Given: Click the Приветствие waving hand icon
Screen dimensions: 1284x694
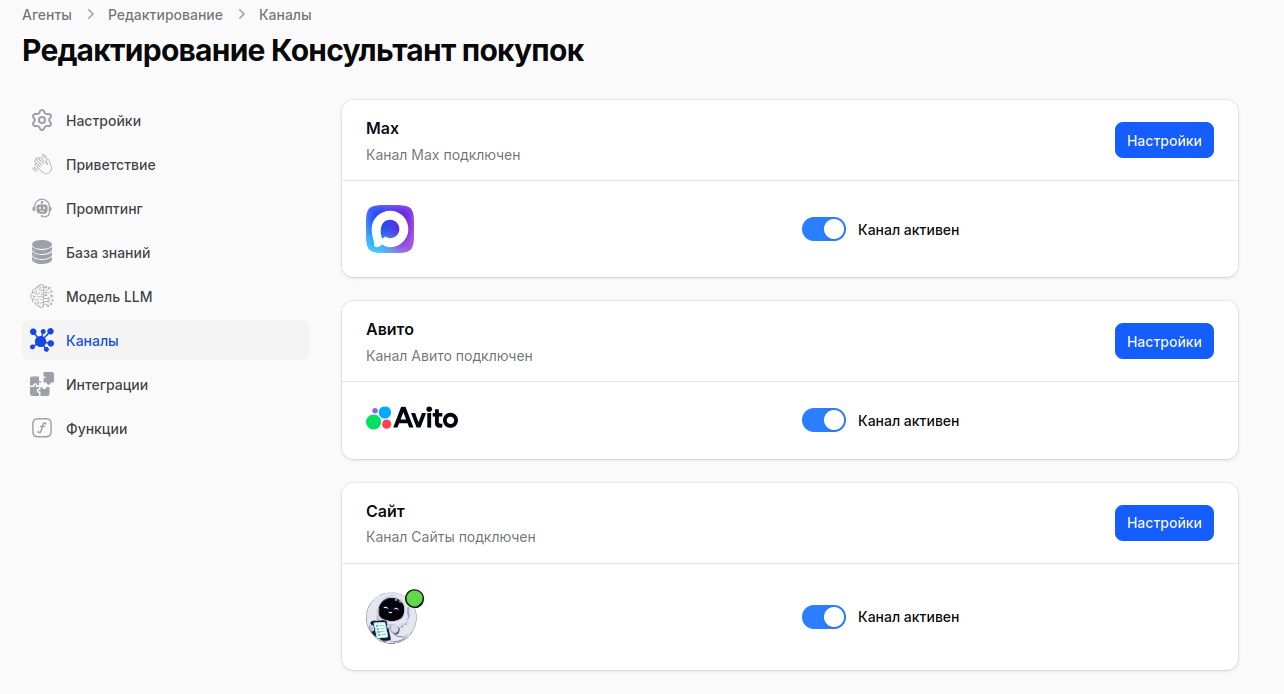Looking at the screenshot, I should [42, 165].
